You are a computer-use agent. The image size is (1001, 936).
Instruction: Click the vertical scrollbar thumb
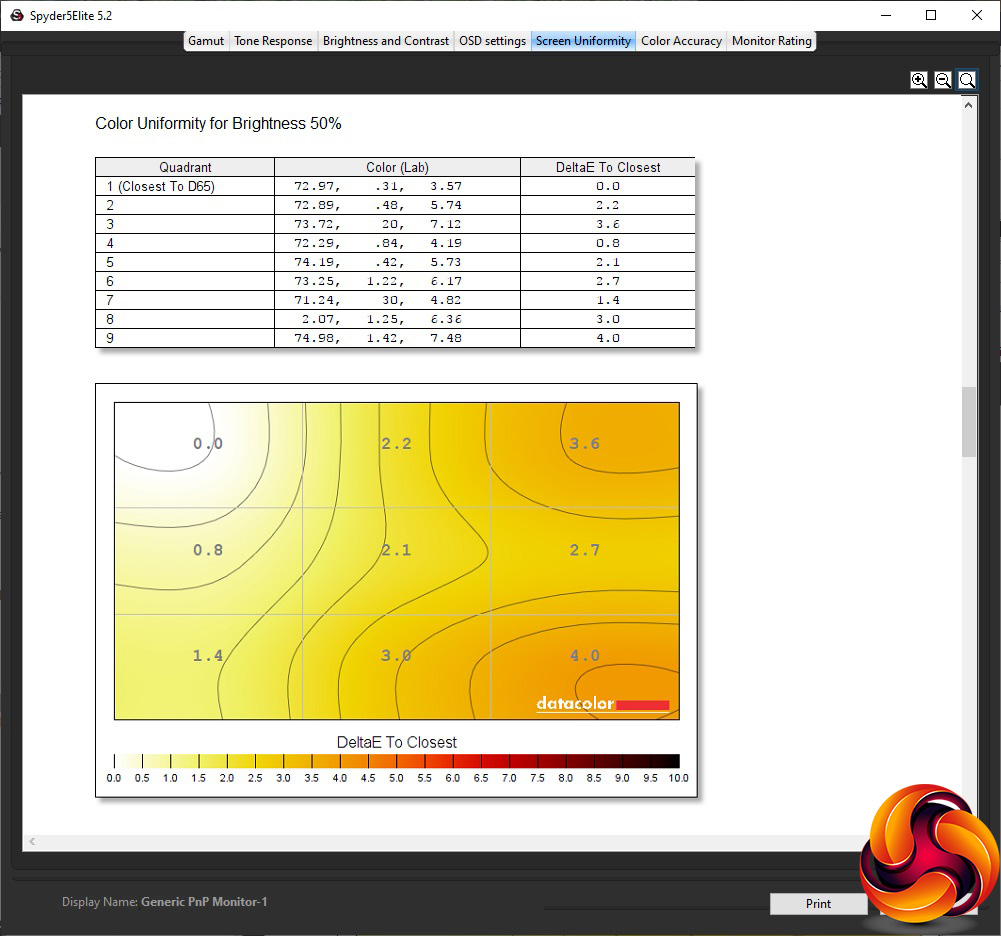click(968, 421)
